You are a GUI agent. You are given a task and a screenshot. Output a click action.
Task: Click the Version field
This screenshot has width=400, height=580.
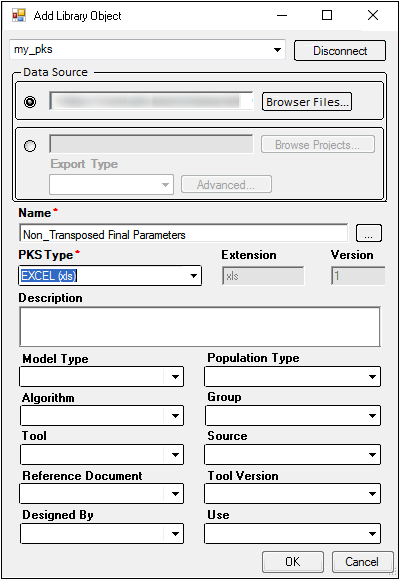[x=358, y=276]
